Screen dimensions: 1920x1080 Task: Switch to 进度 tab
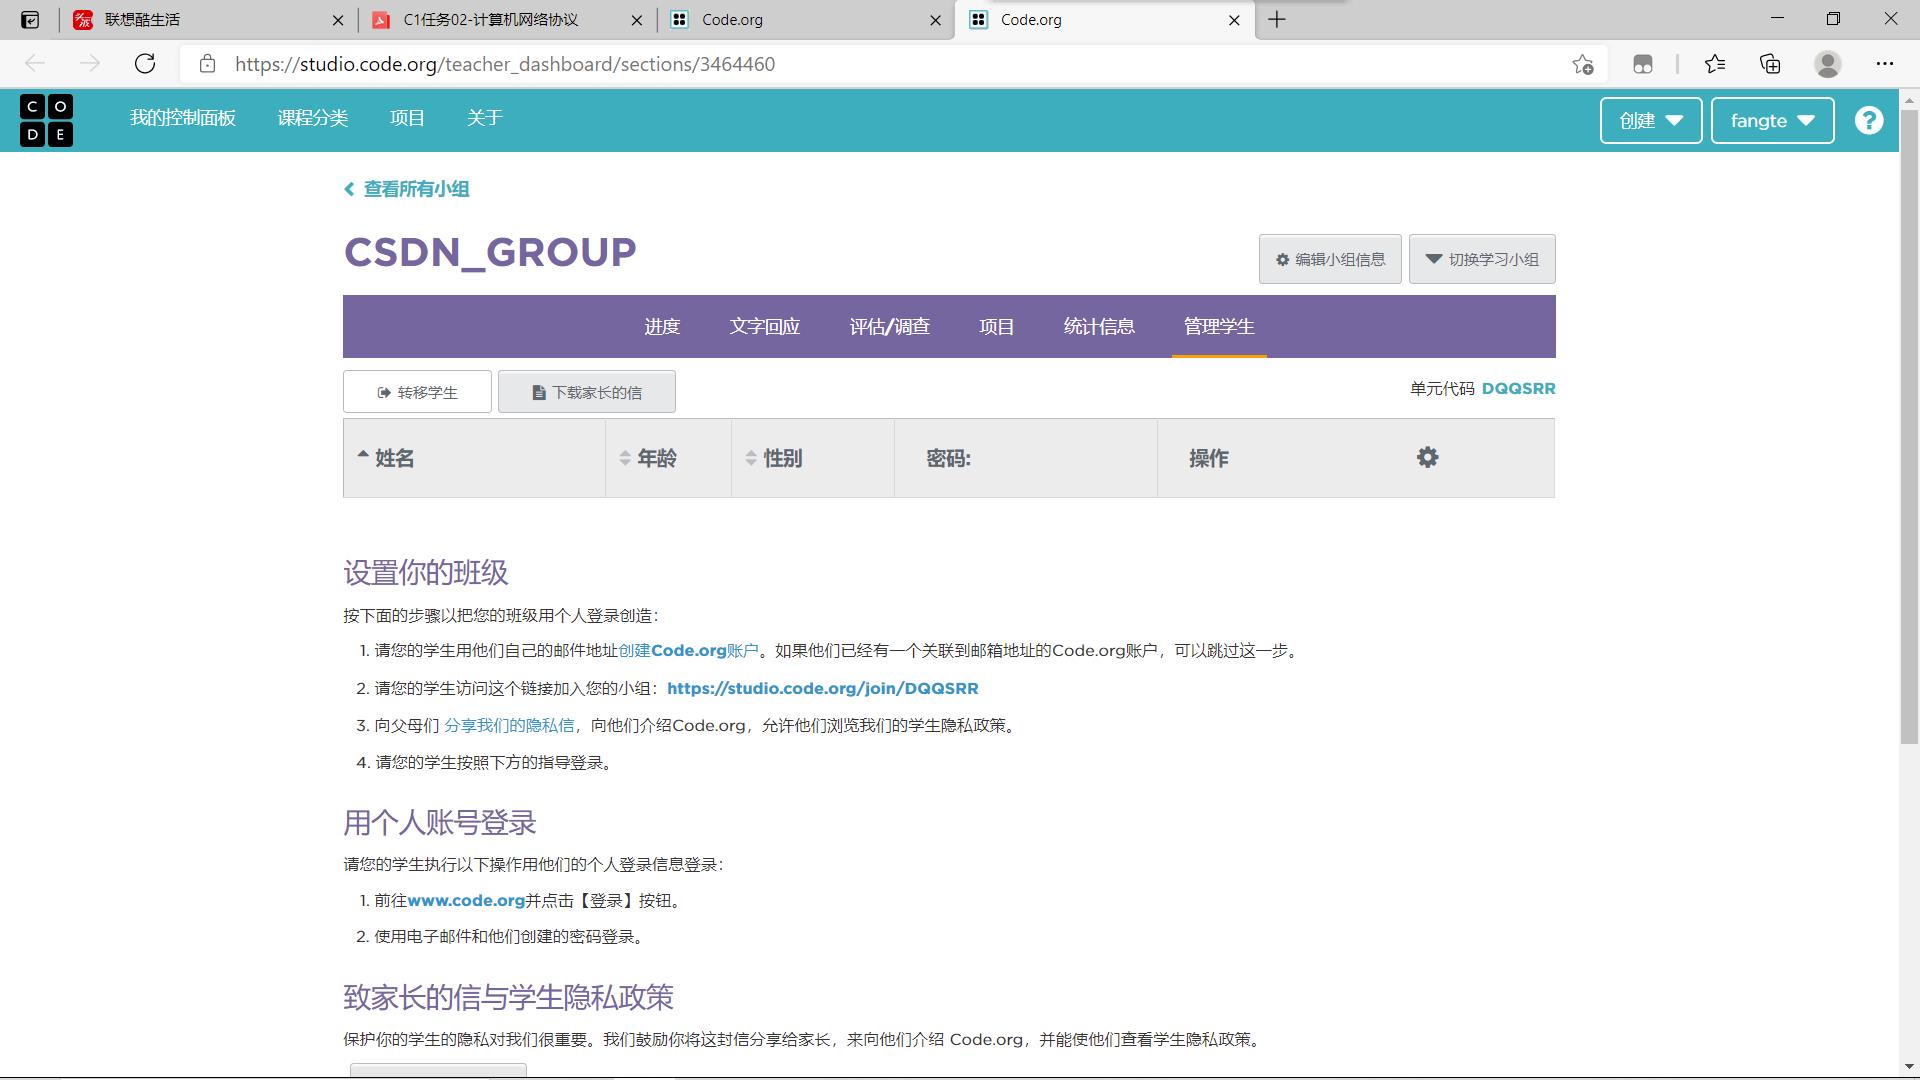[662, 326]
